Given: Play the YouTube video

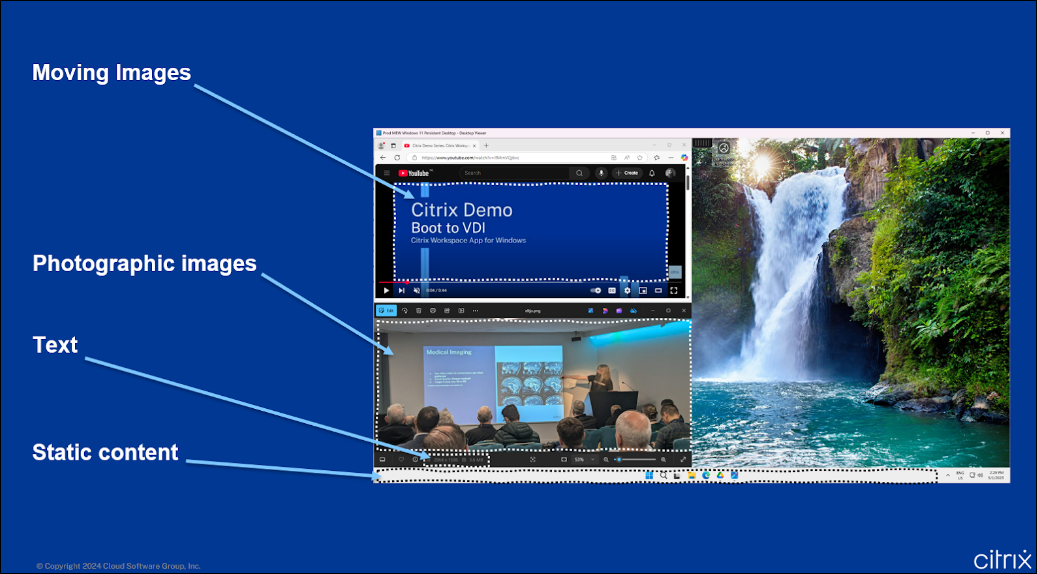Looking at the screenshot, I should pos(386,291).
